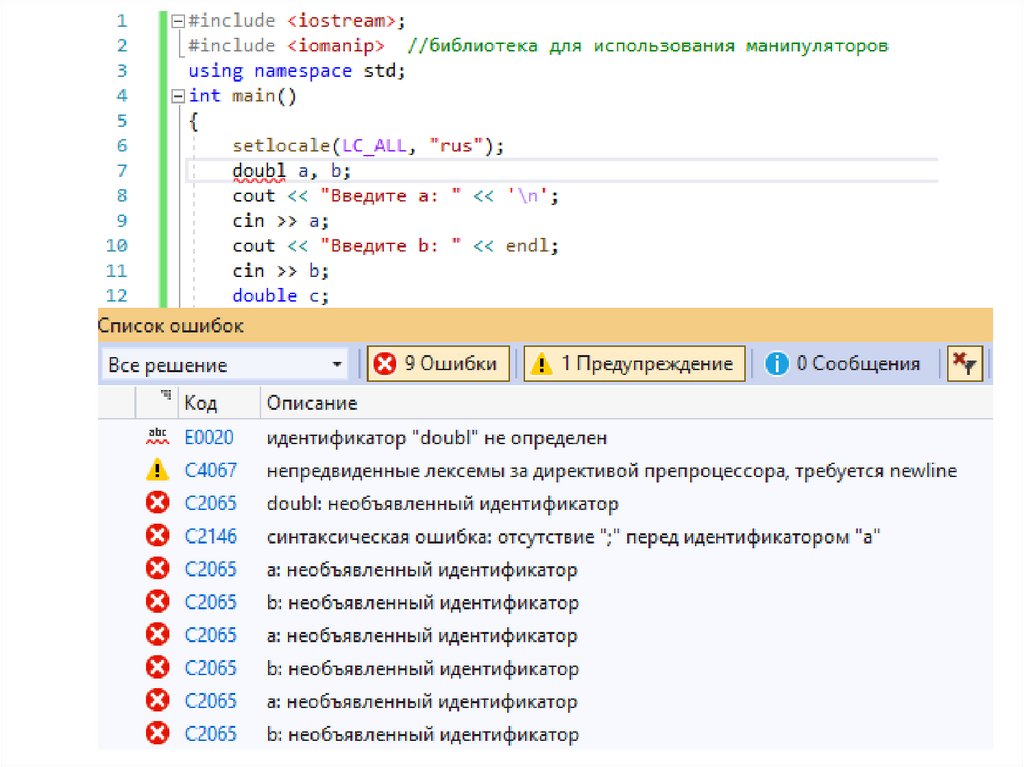Image resolution: width=1024 pixels, height=767 pixels.
Task: Select the "Список ошибок" panel title
Action: click(x=170, y=326)
